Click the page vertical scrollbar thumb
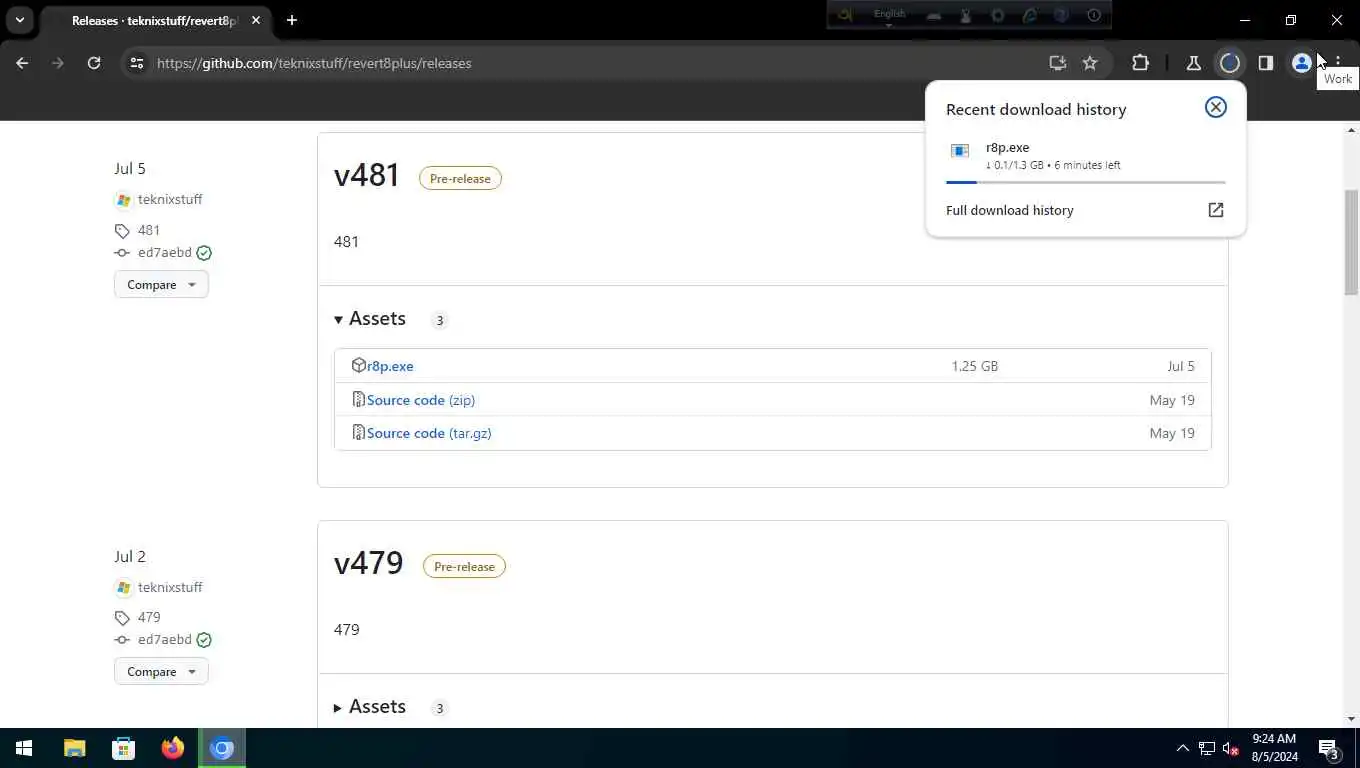The height and width of the screenshot is (768, 1360). [x=1352, y=242]
